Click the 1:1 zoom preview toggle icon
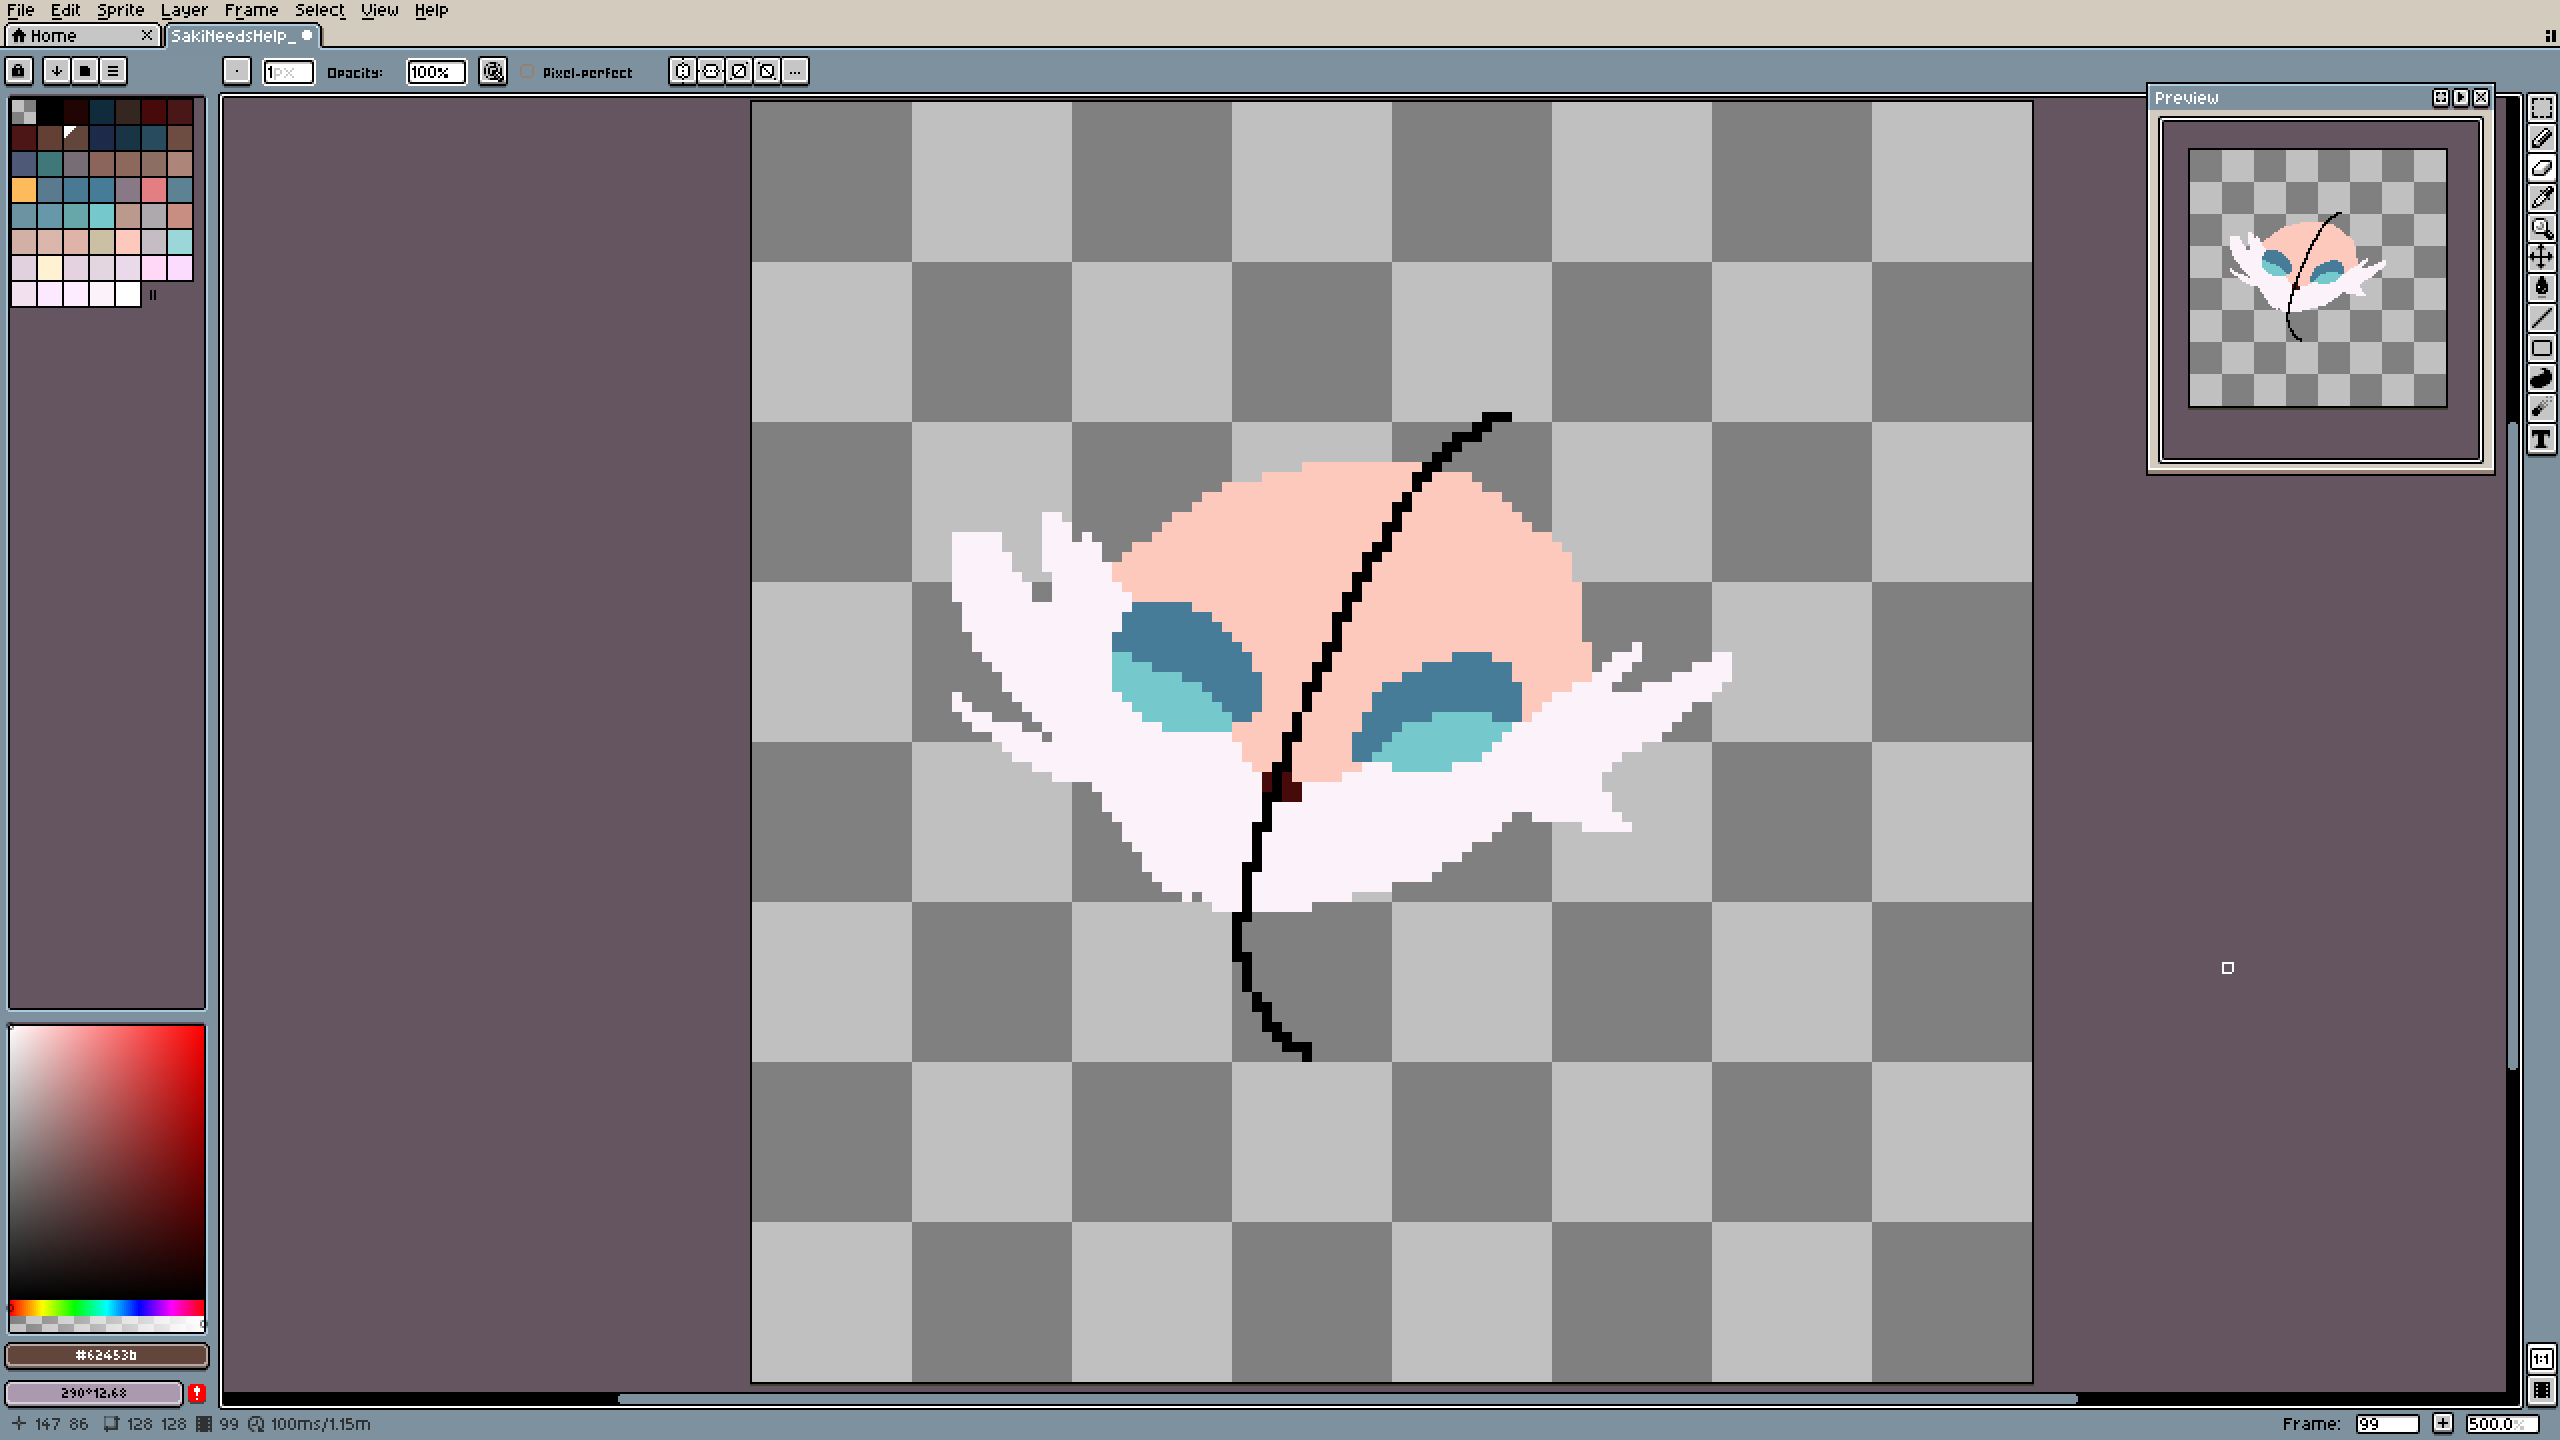The width and height of the screenshot is (2560, 1440). pyautogui.click(x=2541, y=1359)
